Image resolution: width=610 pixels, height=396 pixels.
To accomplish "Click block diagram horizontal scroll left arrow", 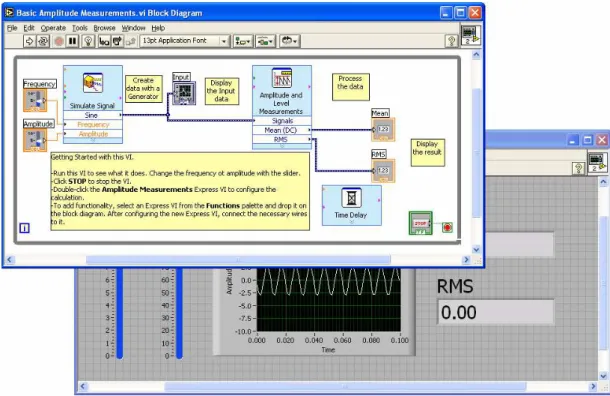I will (10, 259).
